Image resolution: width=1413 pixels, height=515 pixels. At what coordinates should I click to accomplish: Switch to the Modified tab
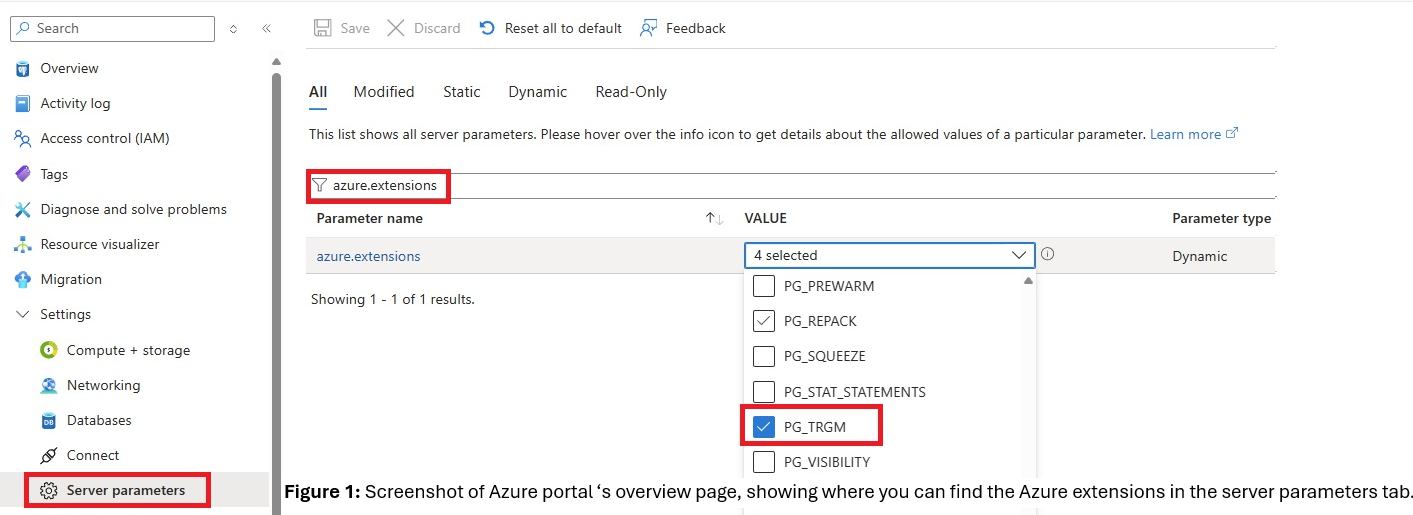pos(383,92)
